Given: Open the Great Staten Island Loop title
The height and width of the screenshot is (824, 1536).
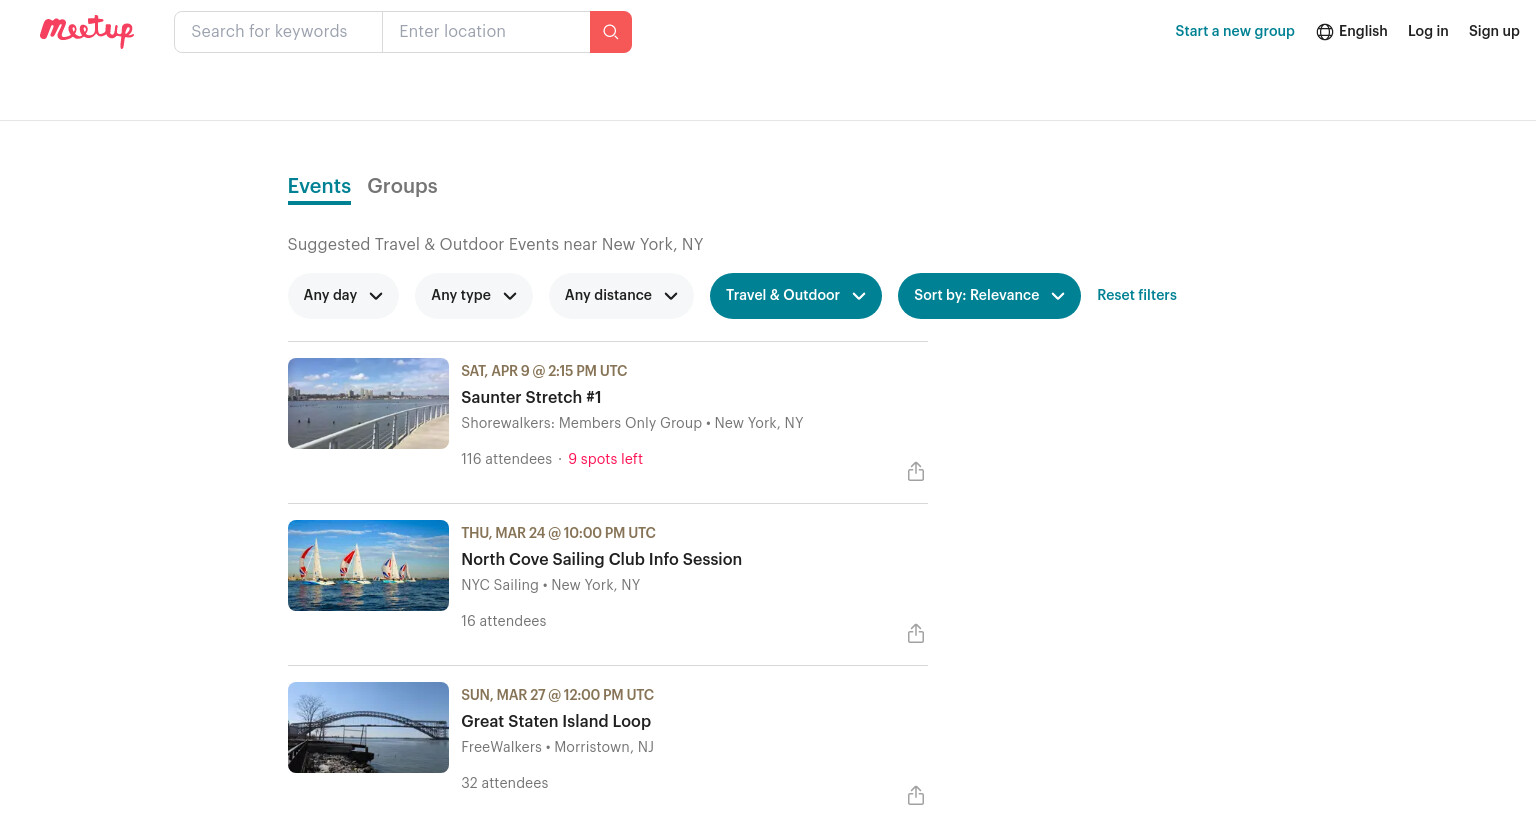Looking at the screenshot, I should tap(556, 721).
